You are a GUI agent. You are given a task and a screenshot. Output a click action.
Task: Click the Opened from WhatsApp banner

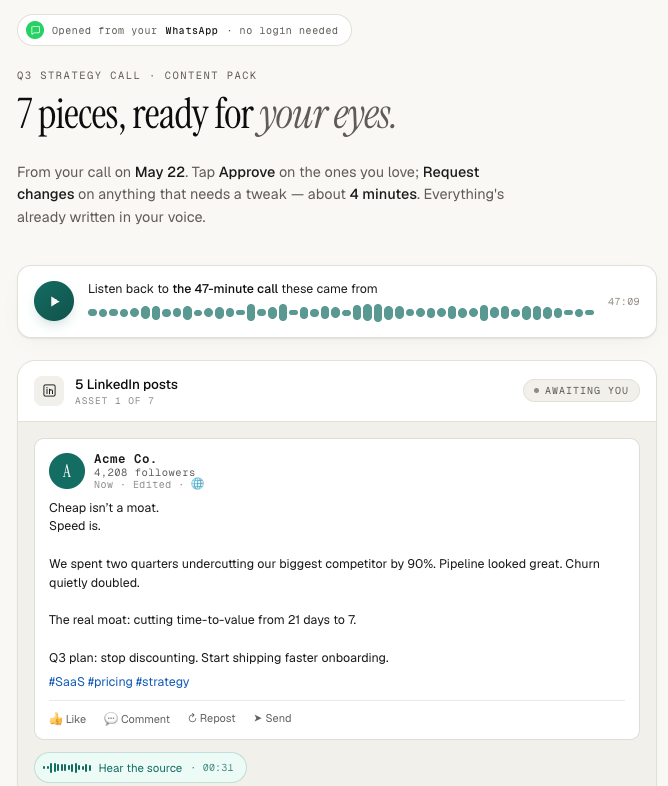point(184,30)
